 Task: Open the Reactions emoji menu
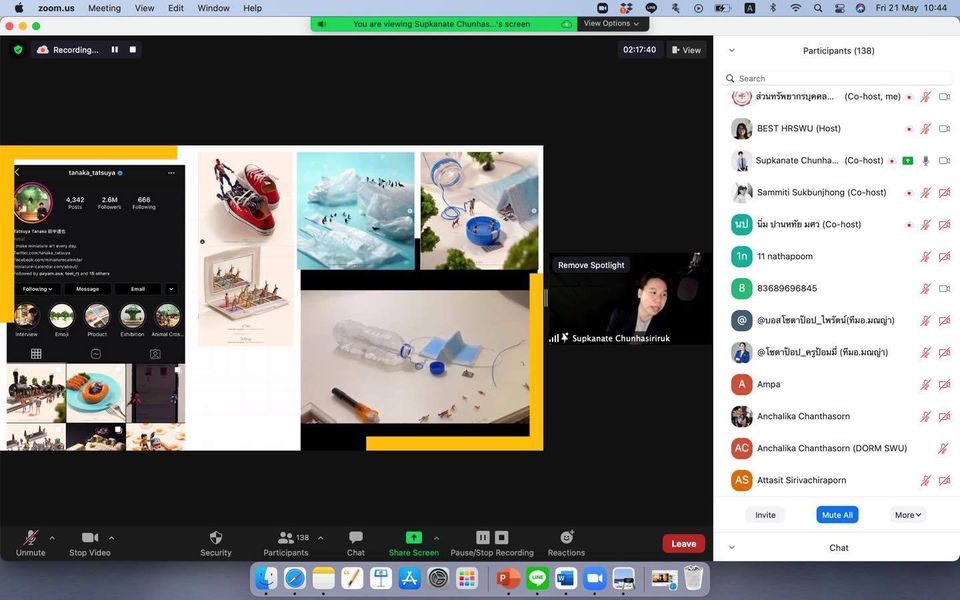click(x=566, y=538)
